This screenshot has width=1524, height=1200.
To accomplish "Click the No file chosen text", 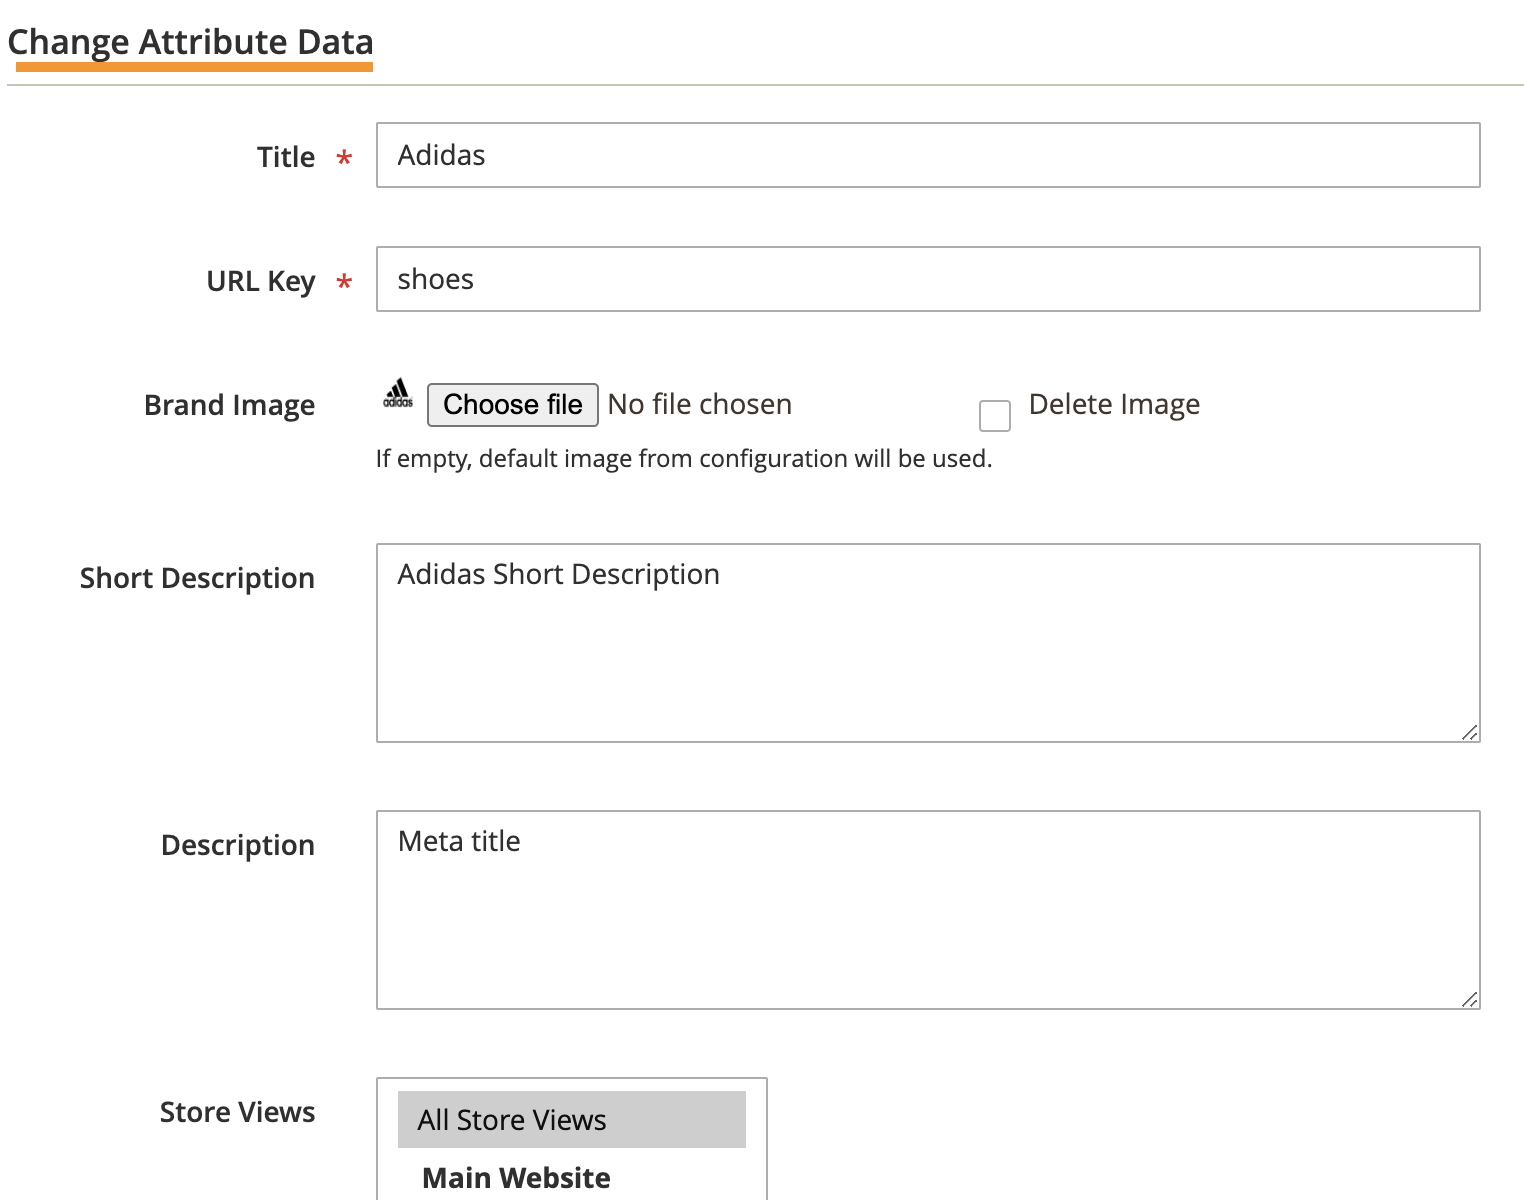I will 700,405.
